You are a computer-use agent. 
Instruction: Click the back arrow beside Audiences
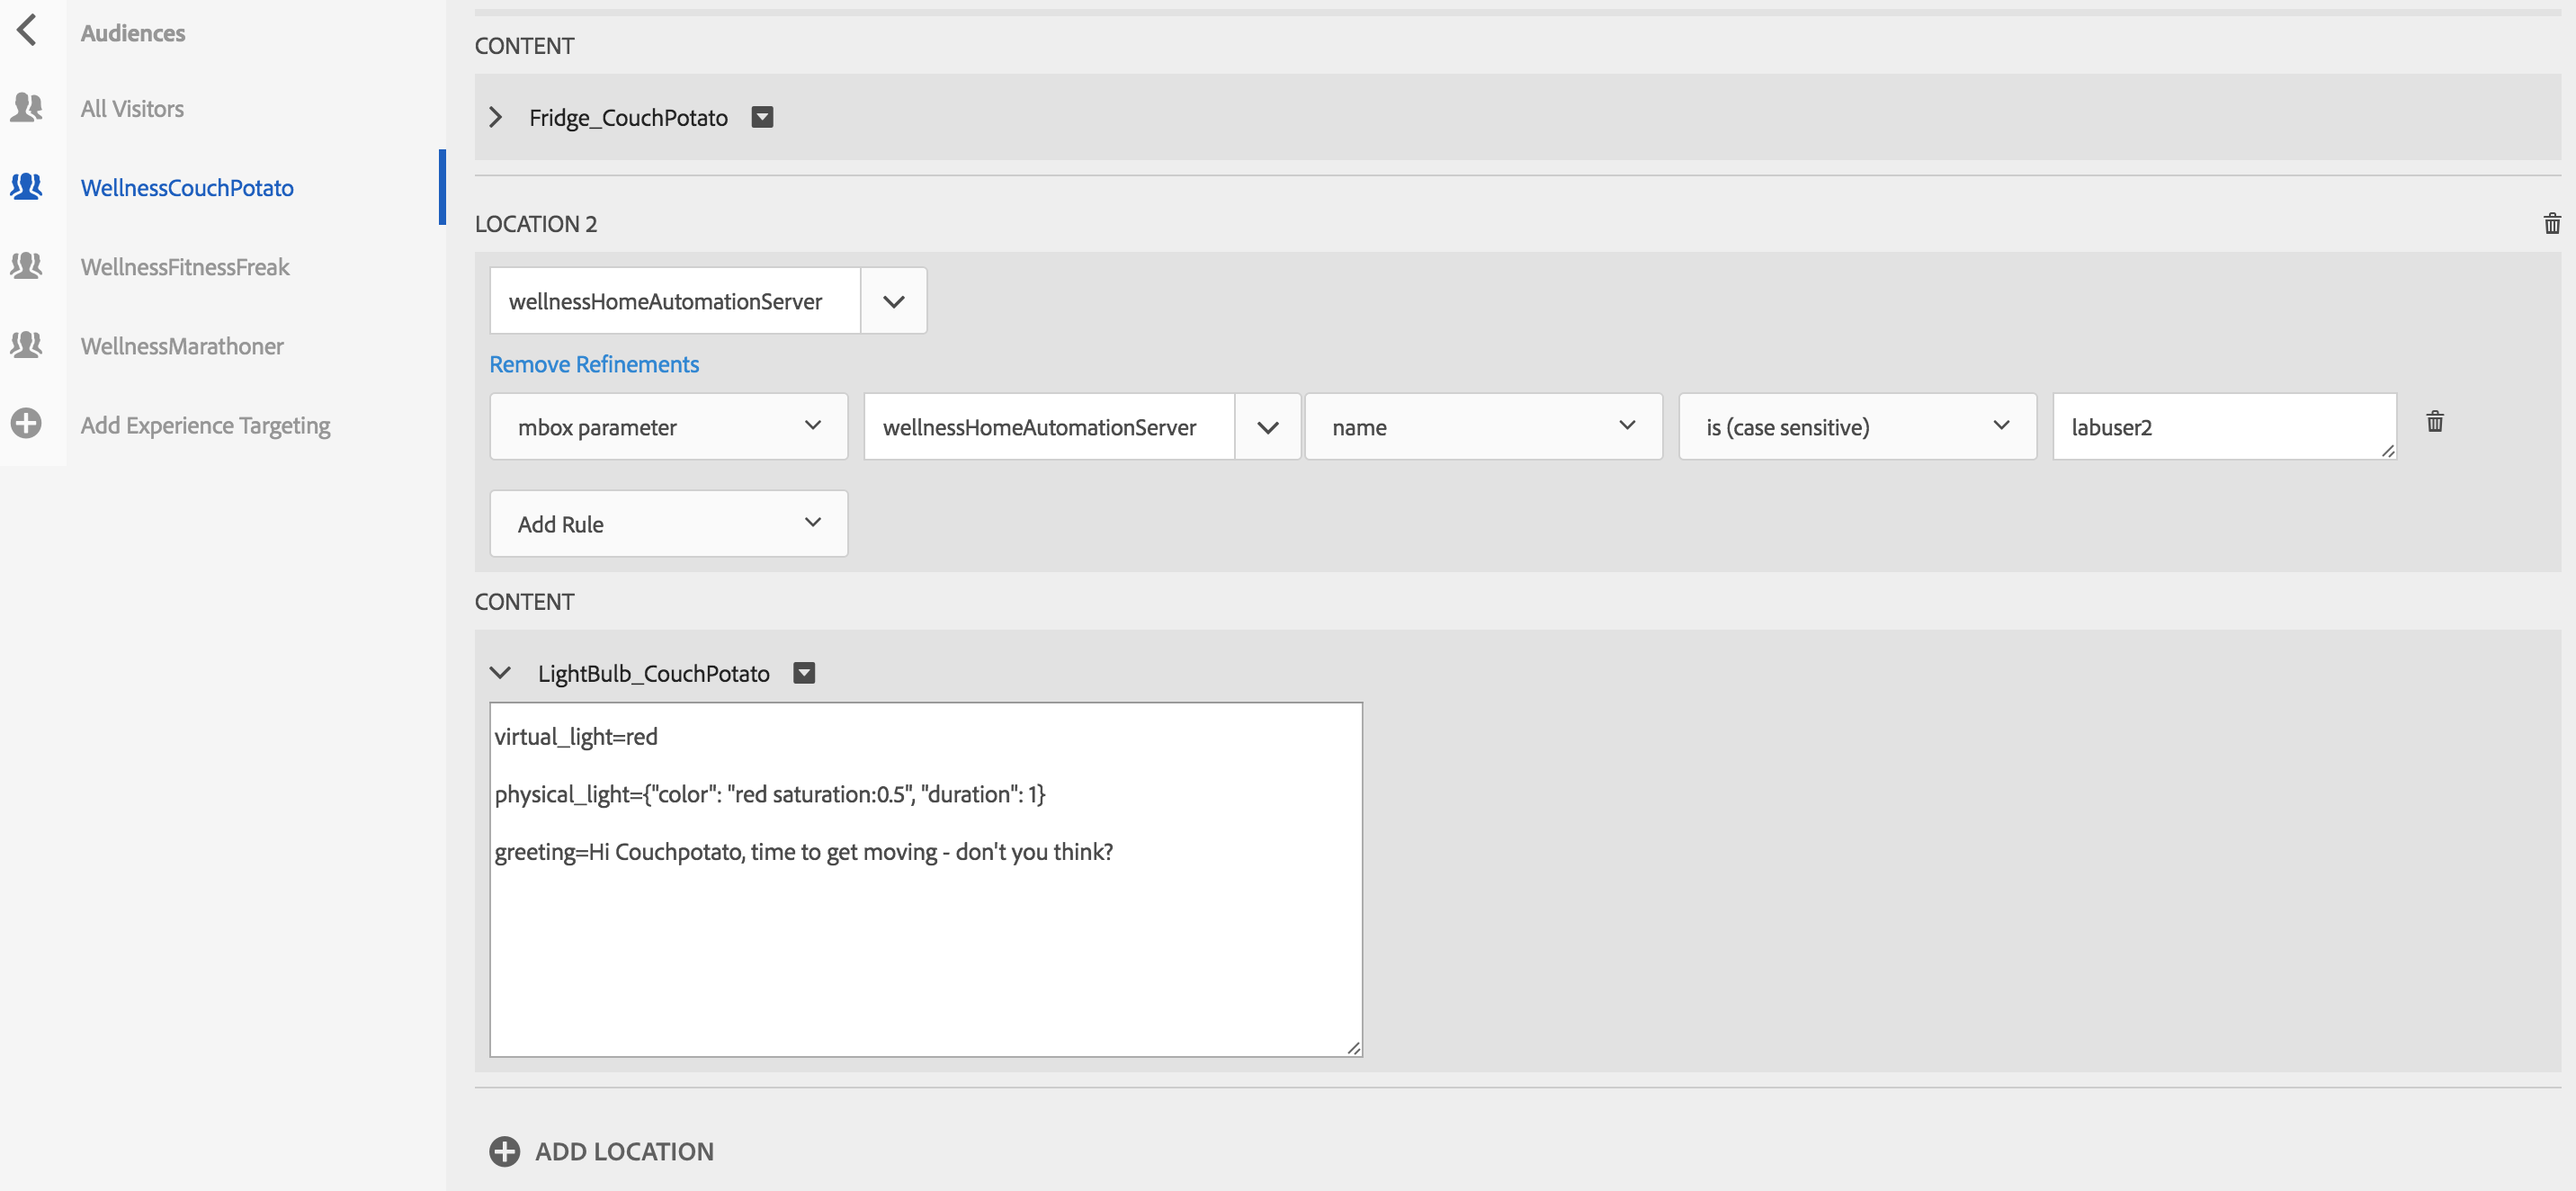click(x=27, y=31)
